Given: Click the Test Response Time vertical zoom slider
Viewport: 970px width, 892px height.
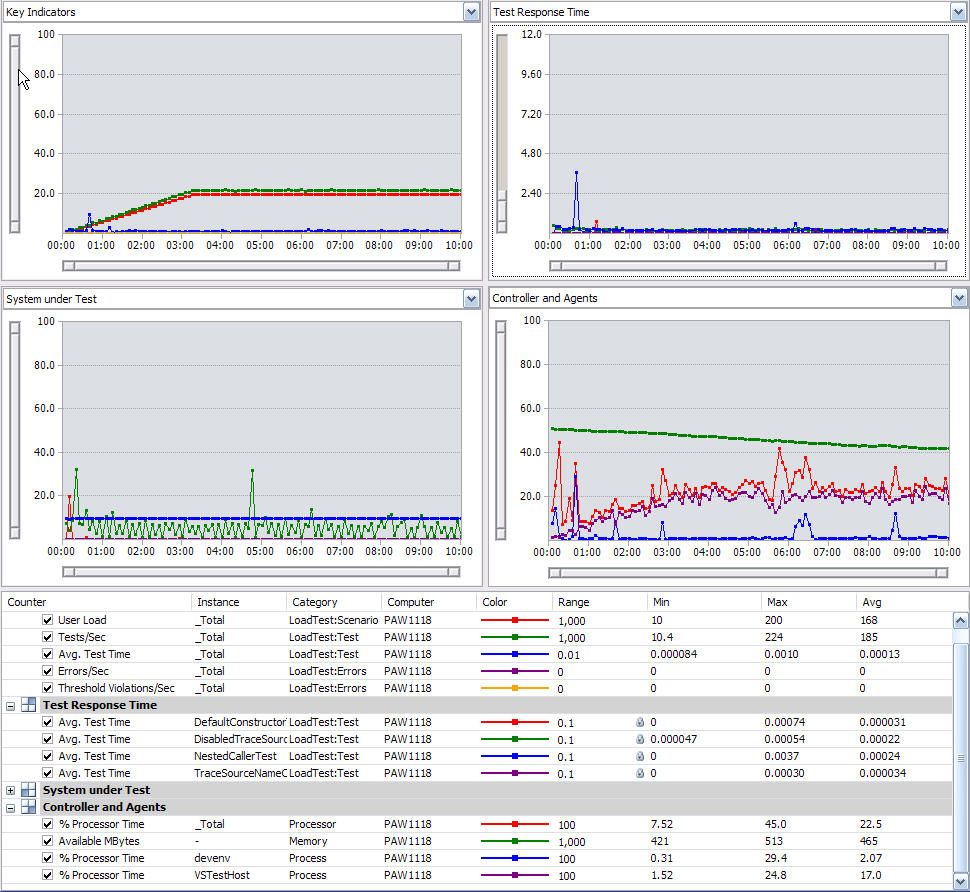Looking at the screenshot, I should [502, 134].
